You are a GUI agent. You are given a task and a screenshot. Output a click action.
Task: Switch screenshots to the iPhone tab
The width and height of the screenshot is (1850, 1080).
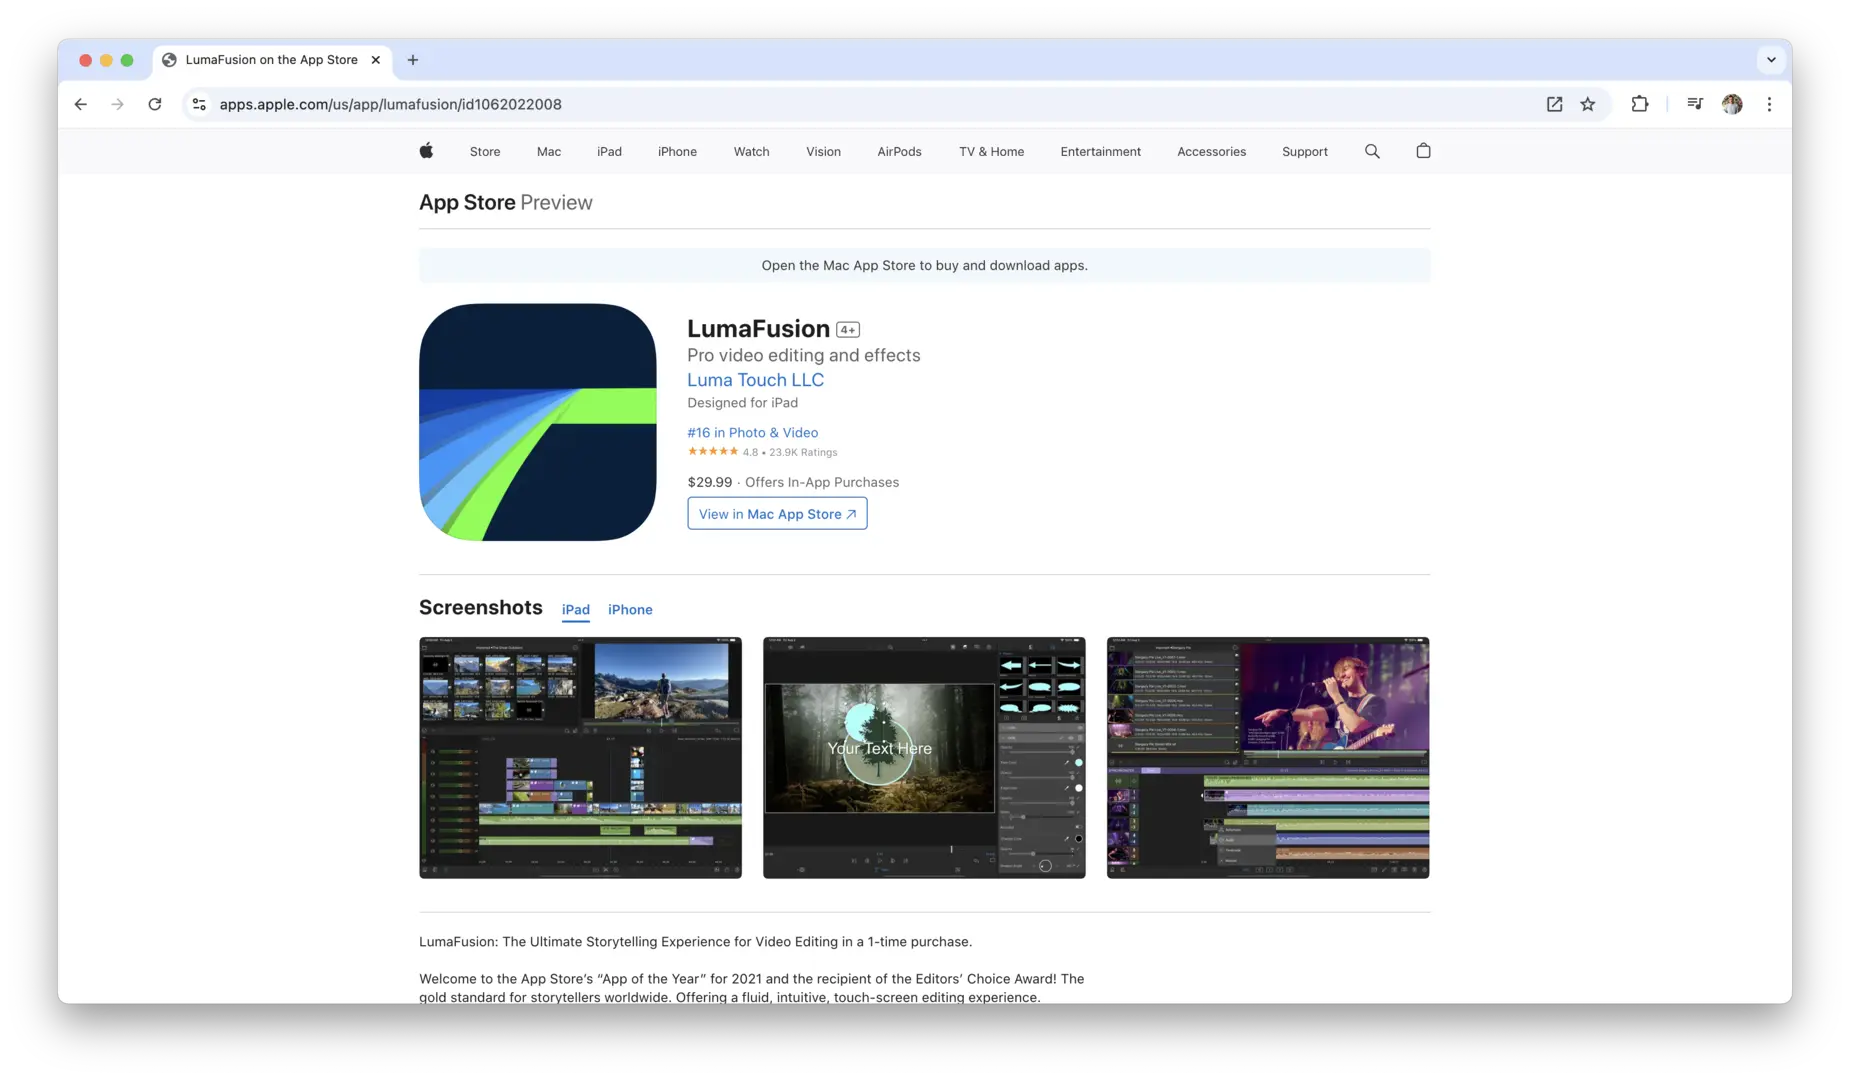pos(630,610)
